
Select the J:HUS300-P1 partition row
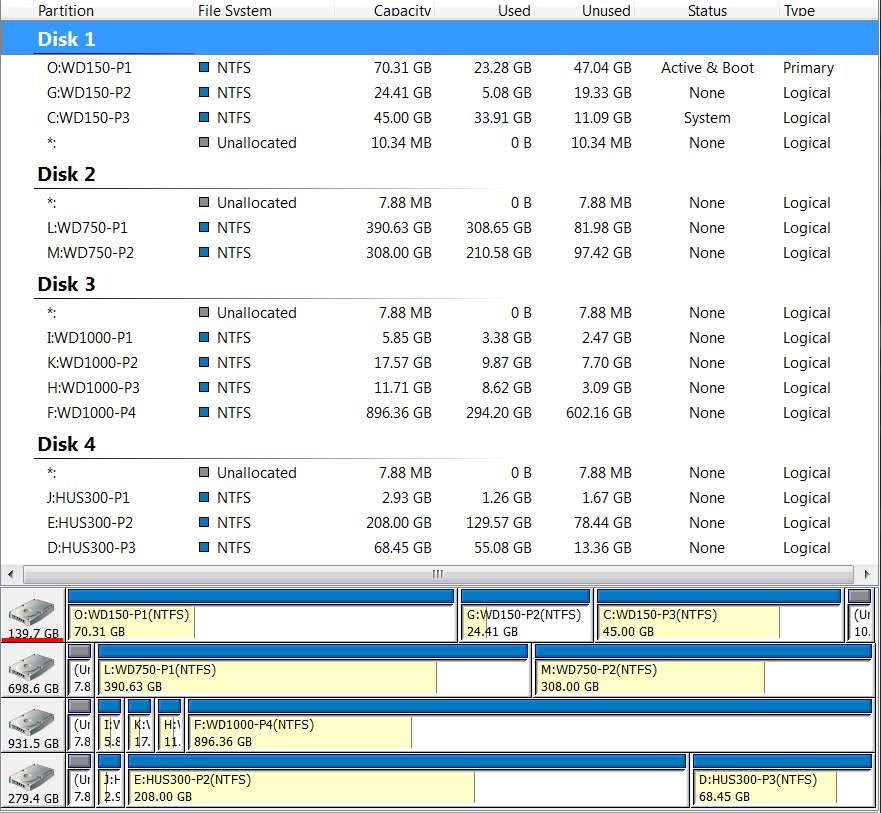[439, 498]
